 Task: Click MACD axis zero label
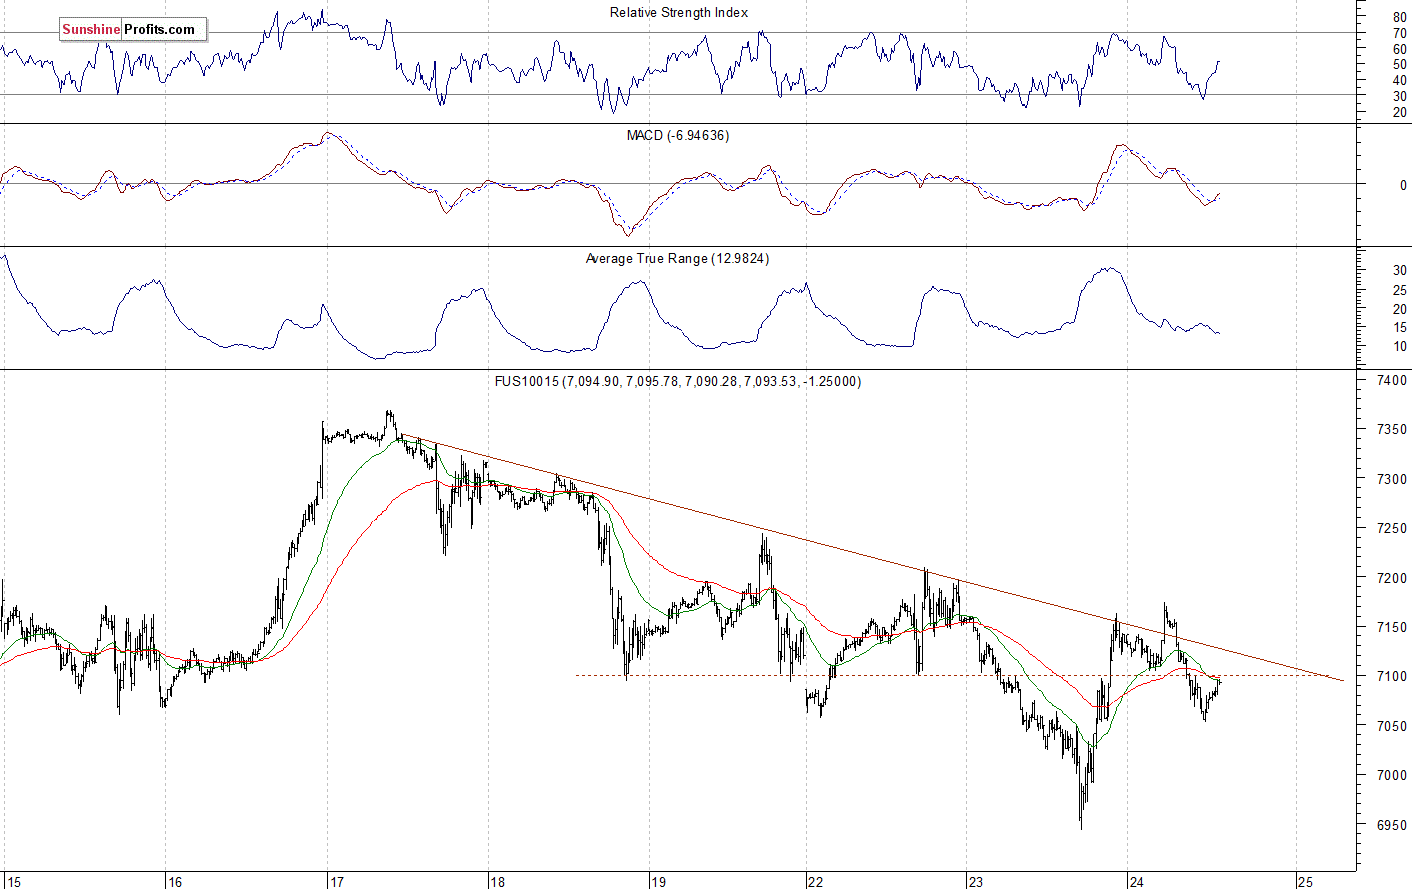point(1403,186)
